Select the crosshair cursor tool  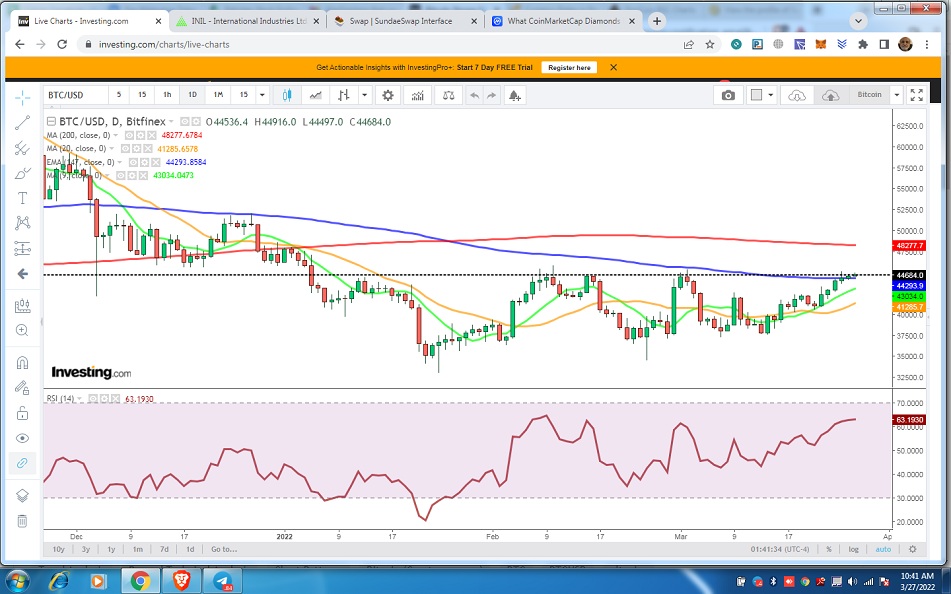click(x=22, y=97)
